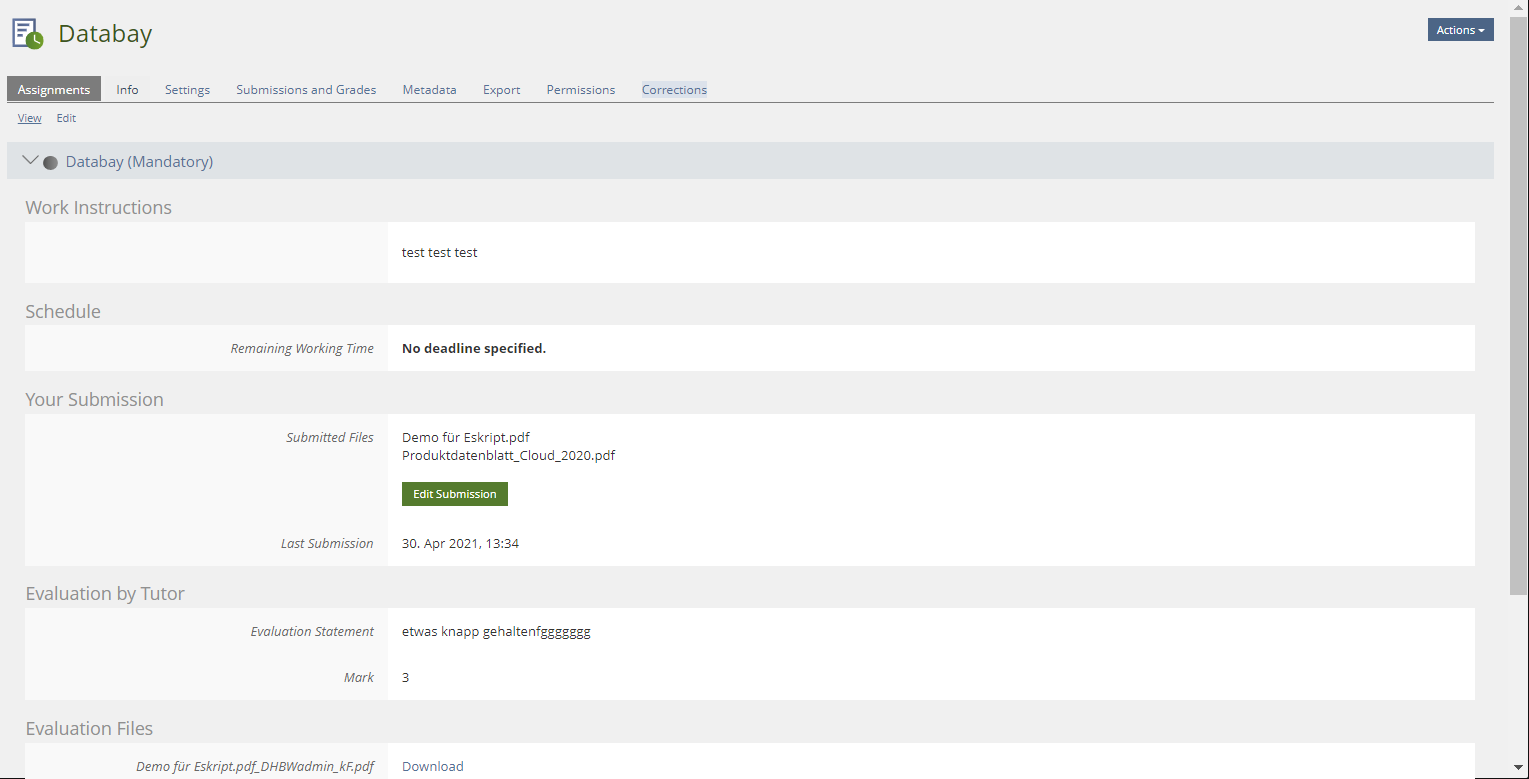Open the Permissions tab
Image resolution: width=1529 pixels, height=779 pixels.
[580, 90]
